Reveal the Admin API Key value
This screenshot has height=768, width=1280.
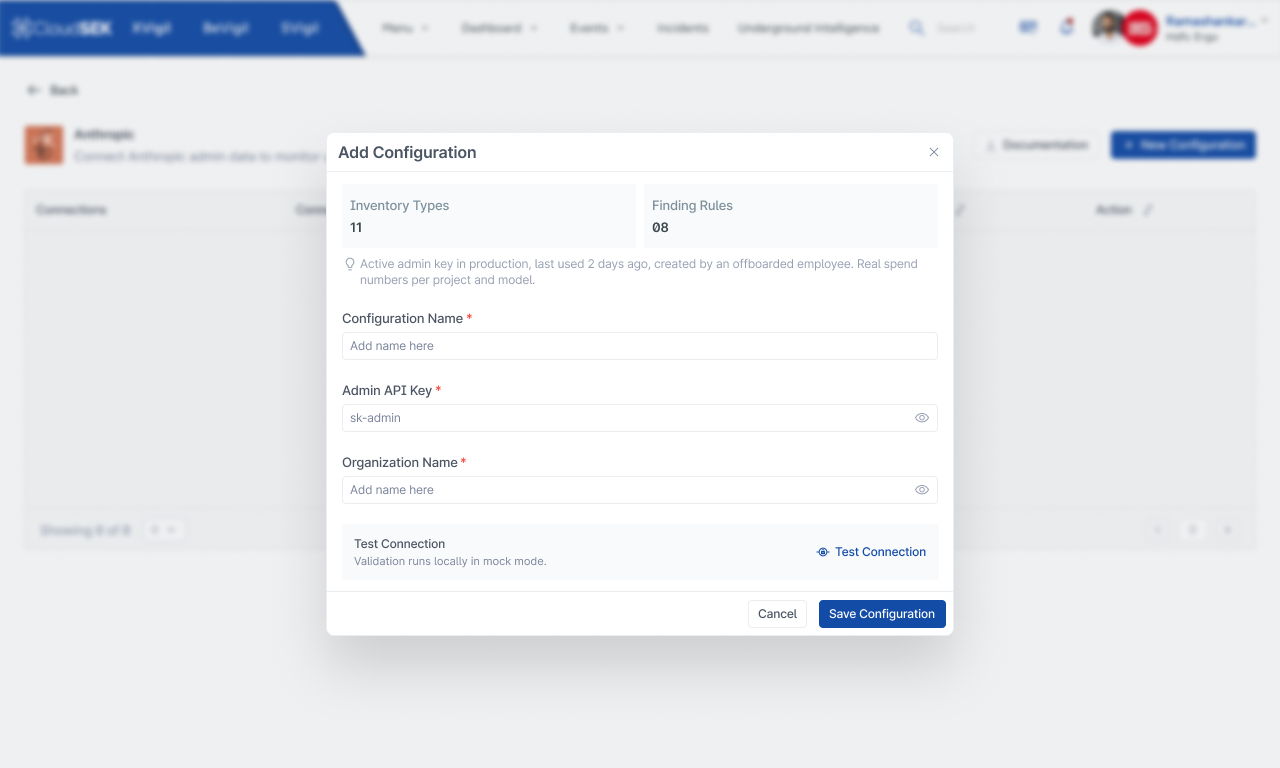click(922, 418)
